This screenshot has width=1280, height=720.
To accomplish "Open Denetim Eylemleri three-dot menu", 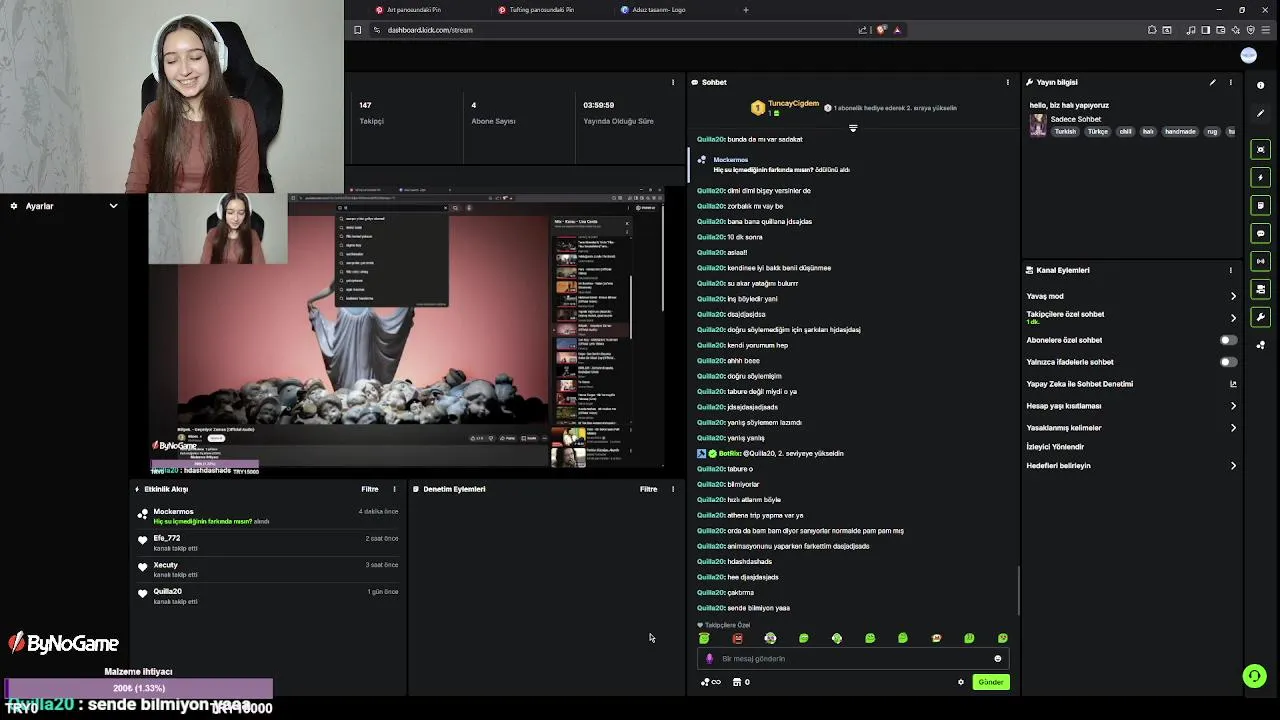I will [673, 489].
